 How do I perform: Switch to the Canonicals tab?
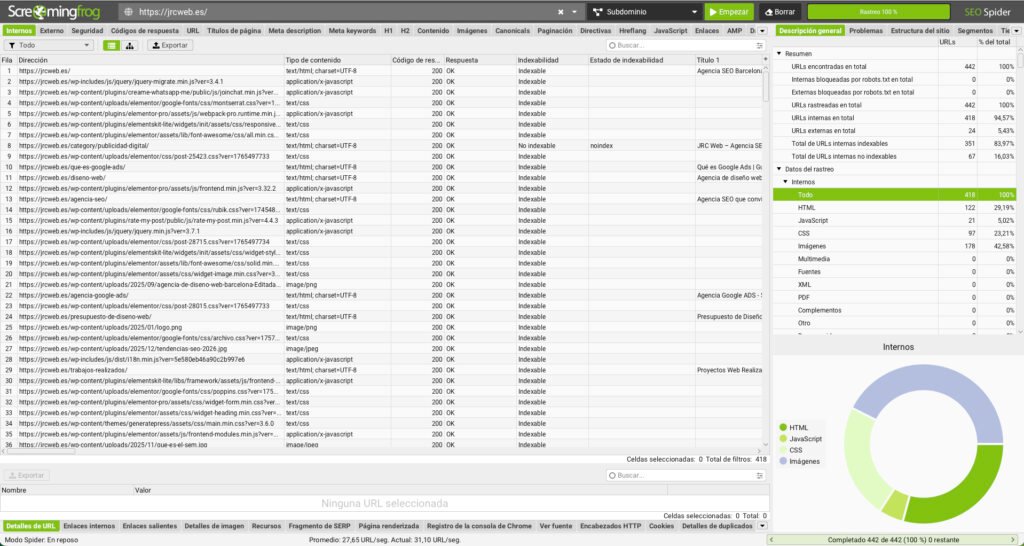point(512,31)
